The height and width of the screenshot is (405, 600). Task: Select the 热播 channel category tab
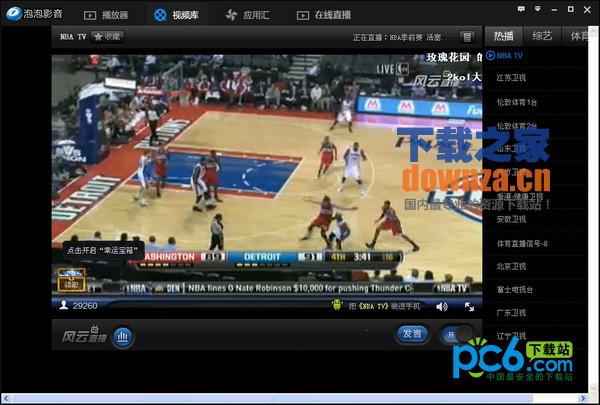[503, 36]
